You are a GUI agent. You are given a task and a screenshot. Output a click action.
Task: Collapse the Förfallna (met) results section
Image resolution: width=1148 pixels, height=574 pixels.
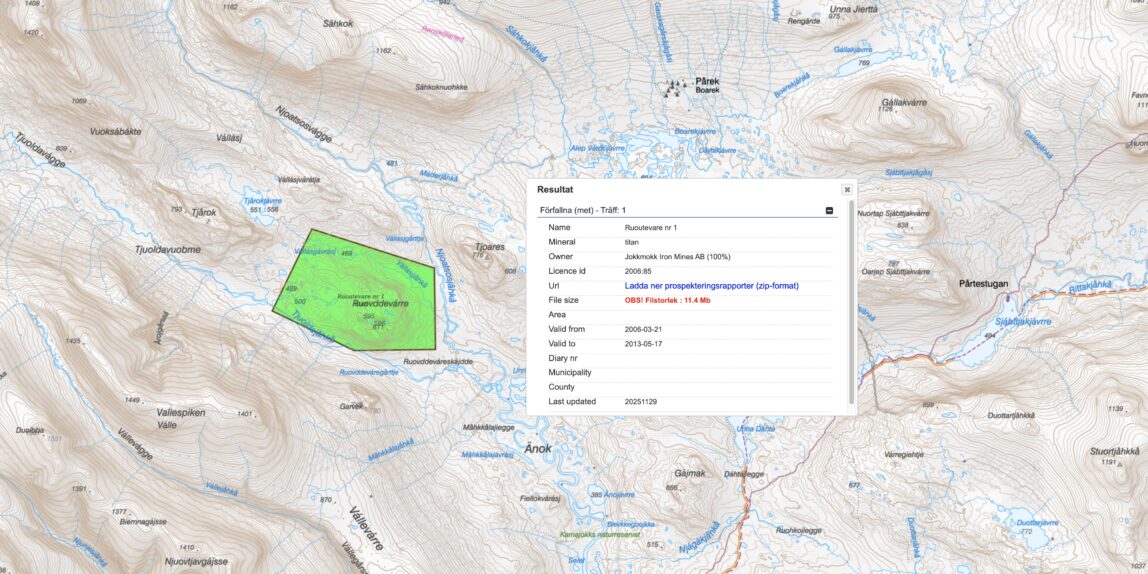point(829,210)
